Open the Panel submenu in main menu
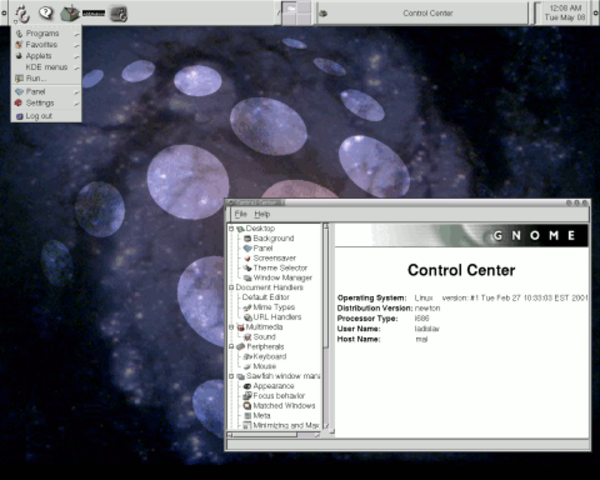Viewport: 600px width, 480px height. 46,92
